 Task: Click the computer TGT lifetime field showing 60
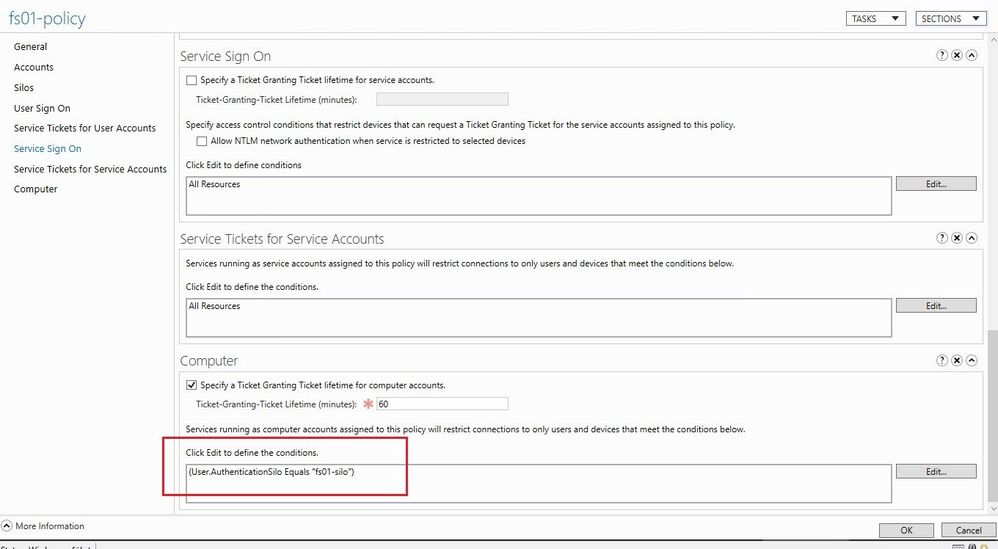click(x=442, y=404)
